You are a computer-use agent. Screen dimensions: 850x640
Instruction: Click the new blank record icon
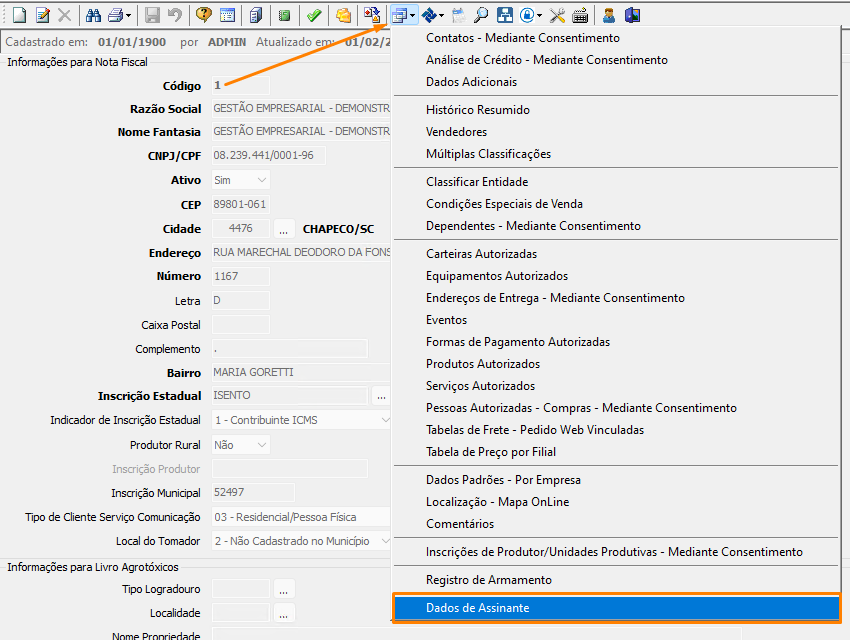point(18,15)
